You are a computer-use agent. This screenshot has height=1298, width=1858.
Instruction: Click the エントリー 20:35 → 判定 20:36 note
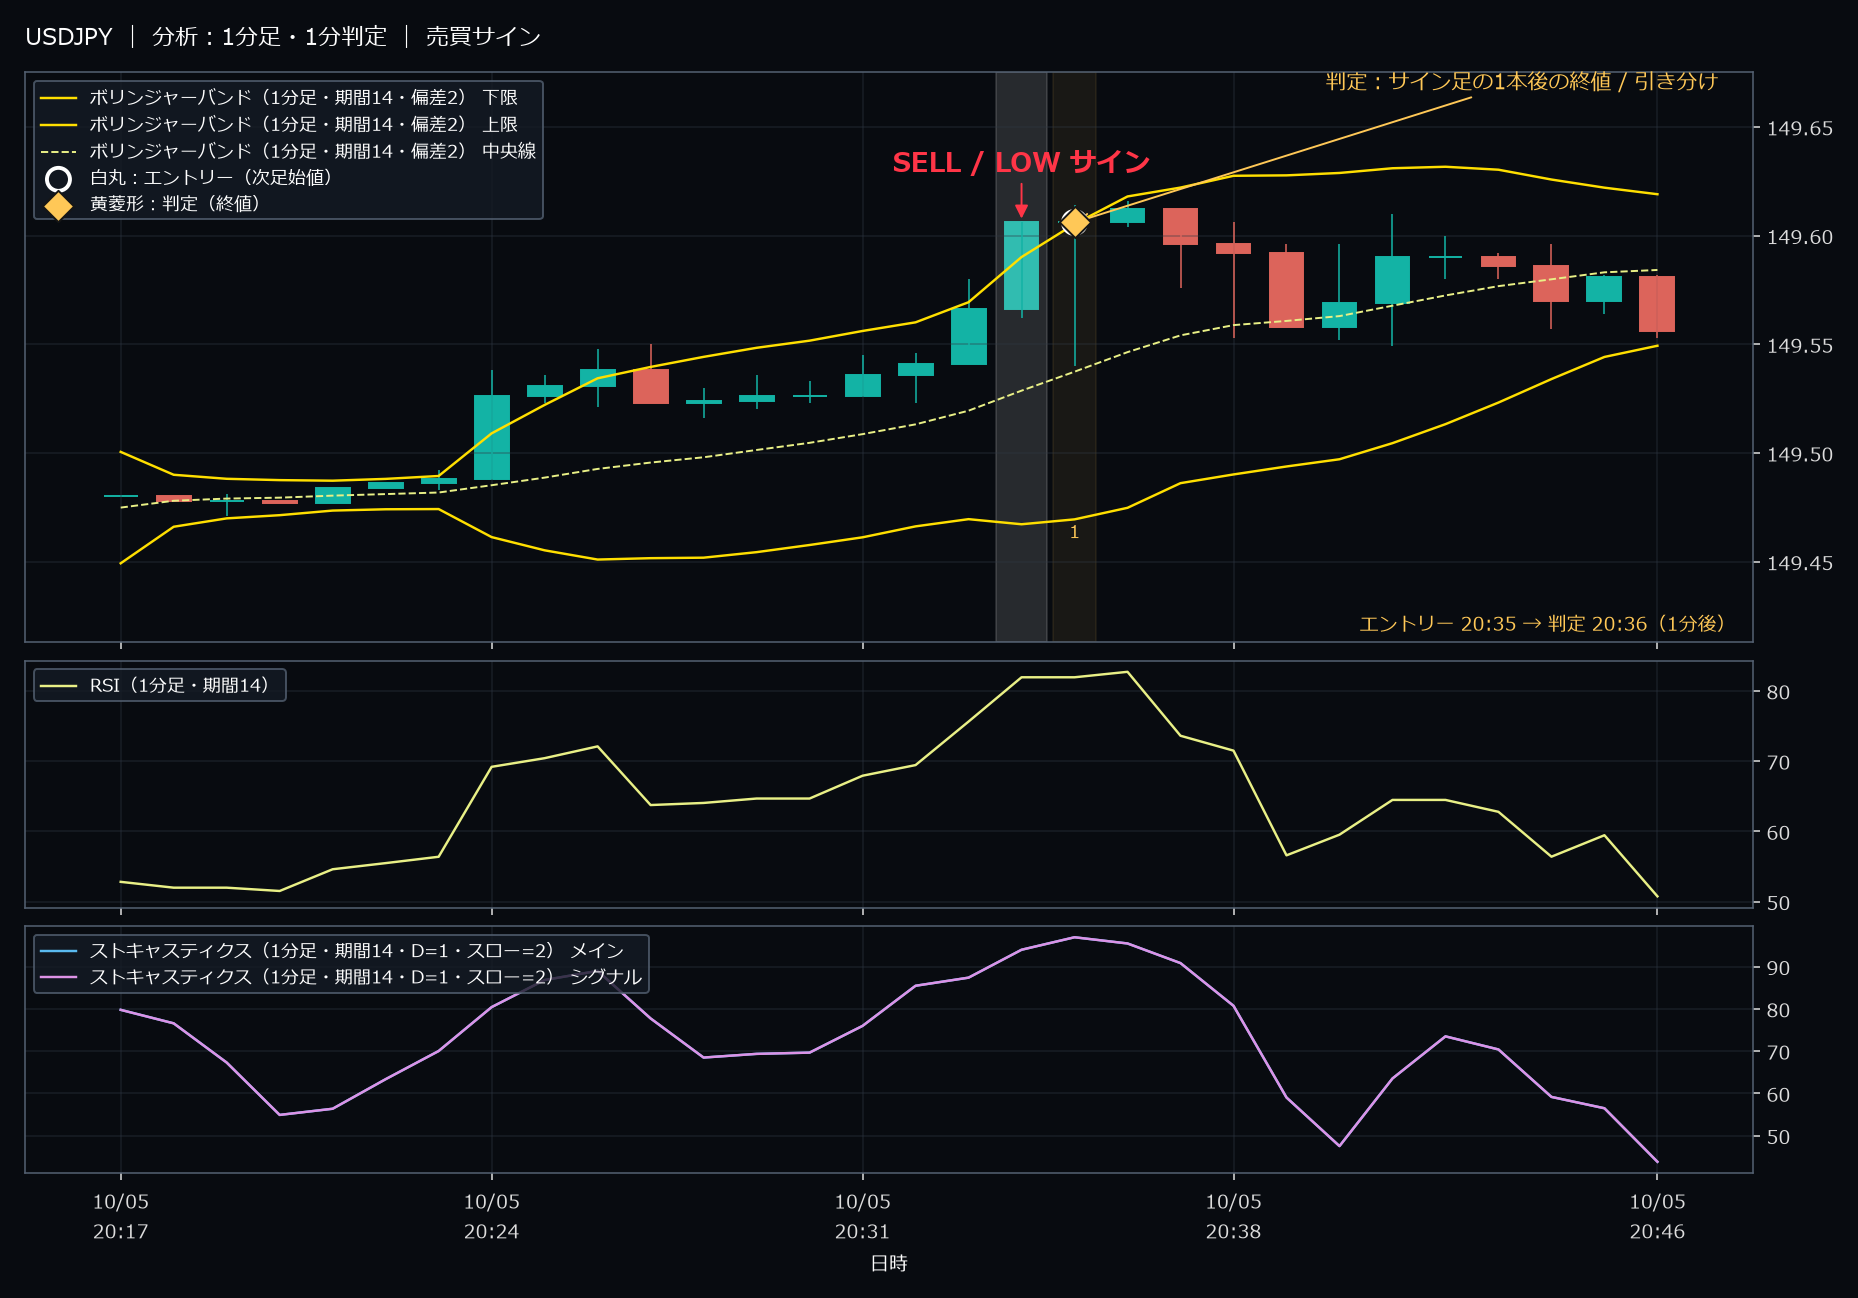click(1542, 623)
